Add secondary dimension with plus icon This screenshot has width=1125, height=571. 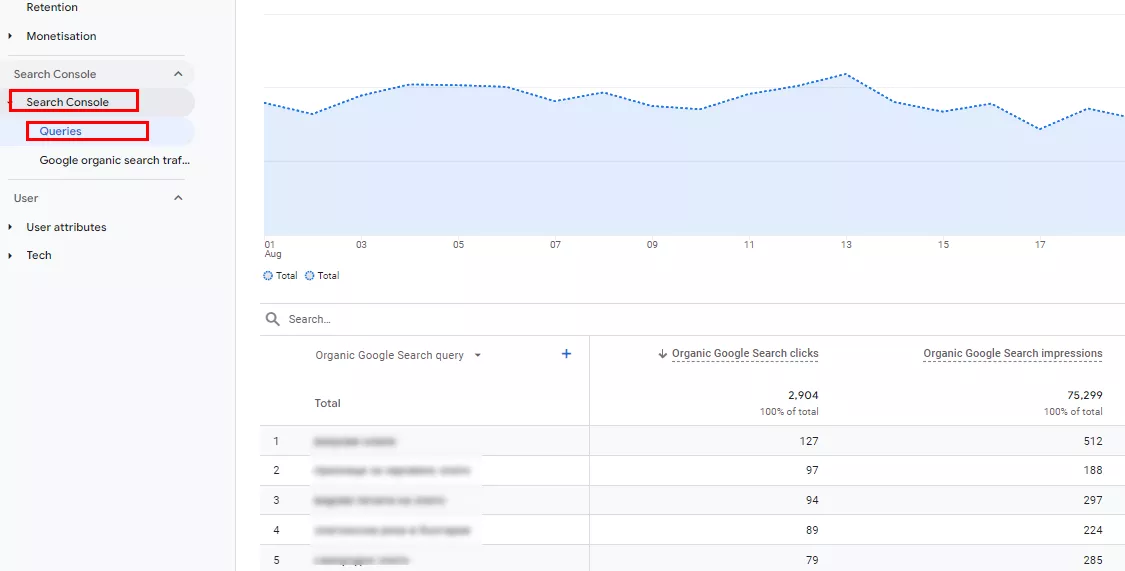pyautogui.click(x=566, y=354)
